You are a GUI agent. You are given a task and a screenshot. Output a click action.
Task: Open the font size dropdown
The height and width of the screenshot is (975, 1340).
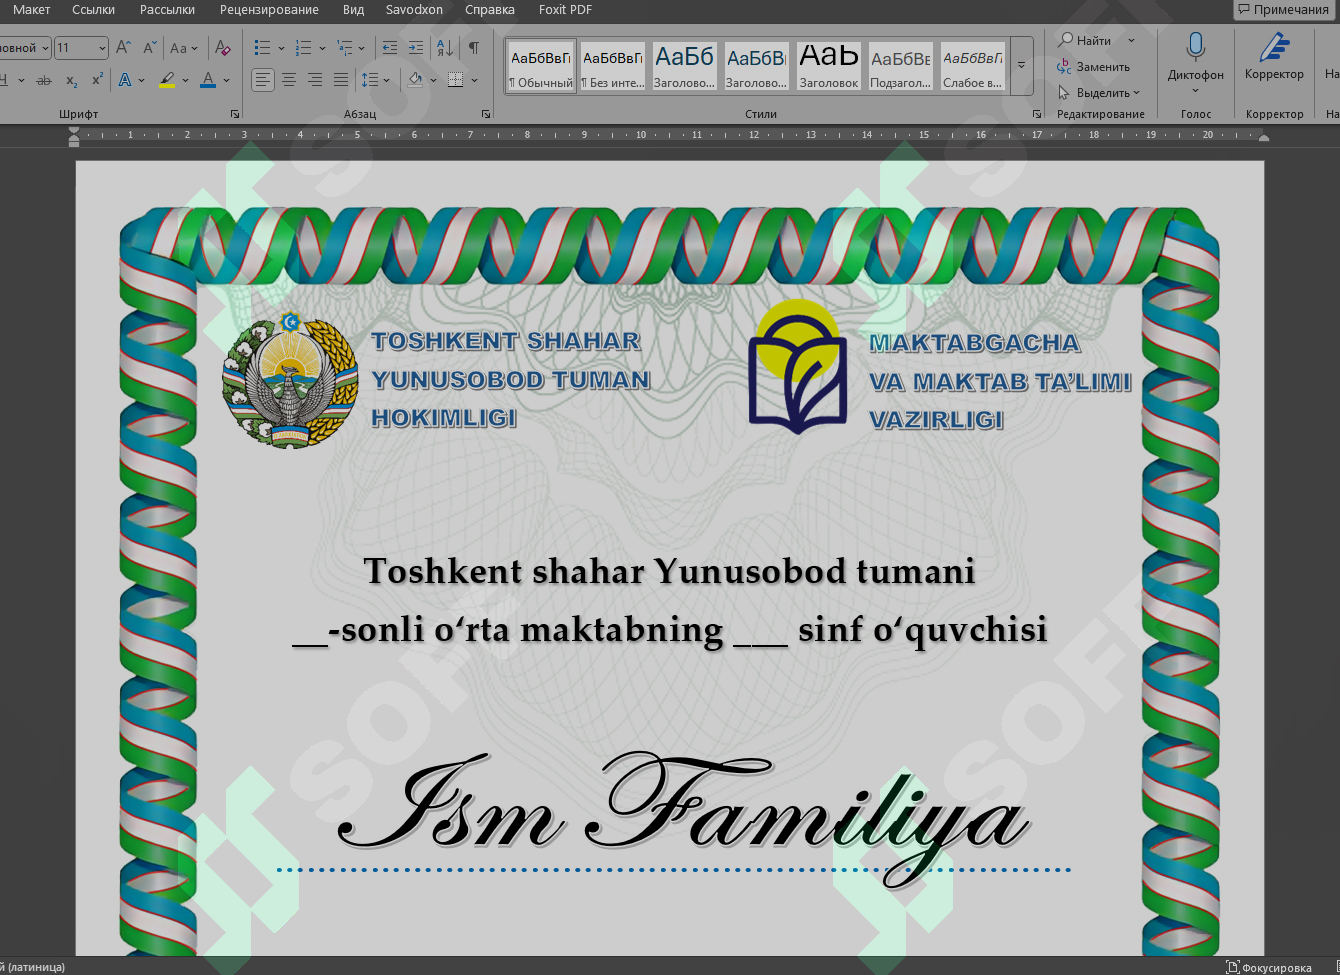(102, 47)
